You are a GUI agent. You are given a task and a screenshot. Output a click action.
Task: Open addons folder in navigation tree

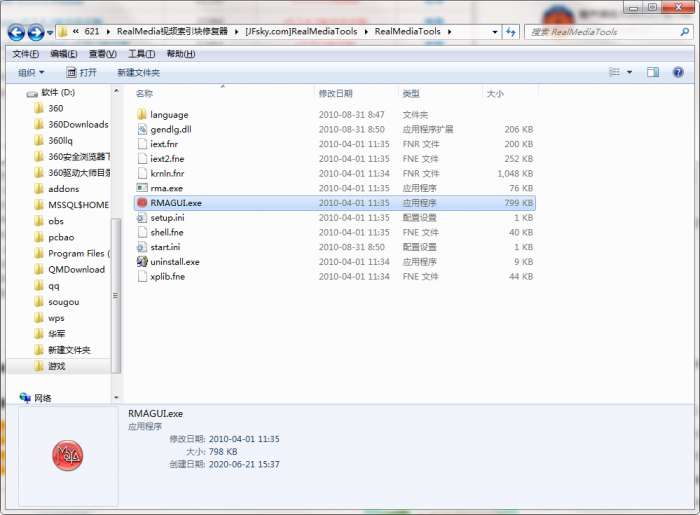[57, 189]
